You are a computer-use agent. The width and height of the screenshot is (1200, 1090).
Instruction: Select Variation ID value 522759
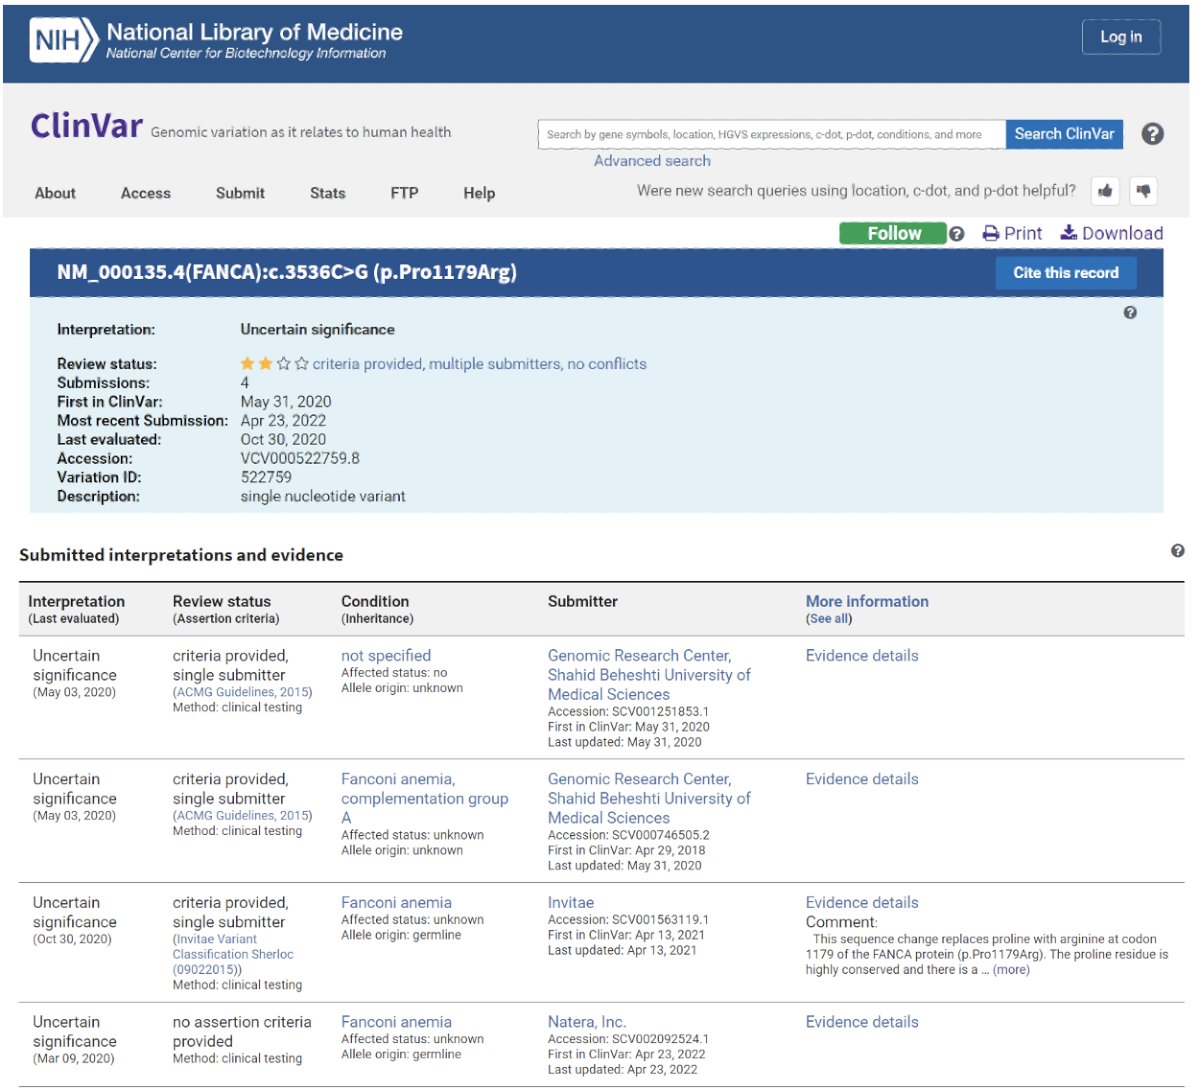266,477
